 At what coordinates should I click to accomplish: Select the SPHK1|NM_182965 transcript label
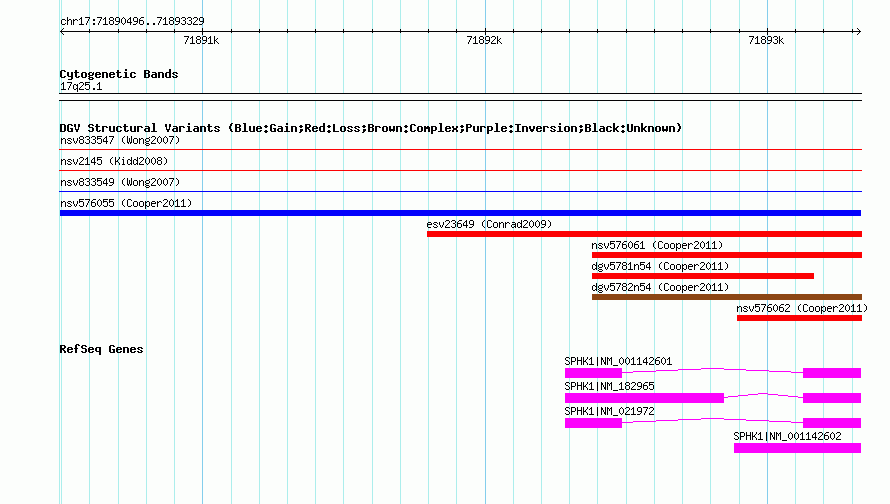click(x=609, y=386)
